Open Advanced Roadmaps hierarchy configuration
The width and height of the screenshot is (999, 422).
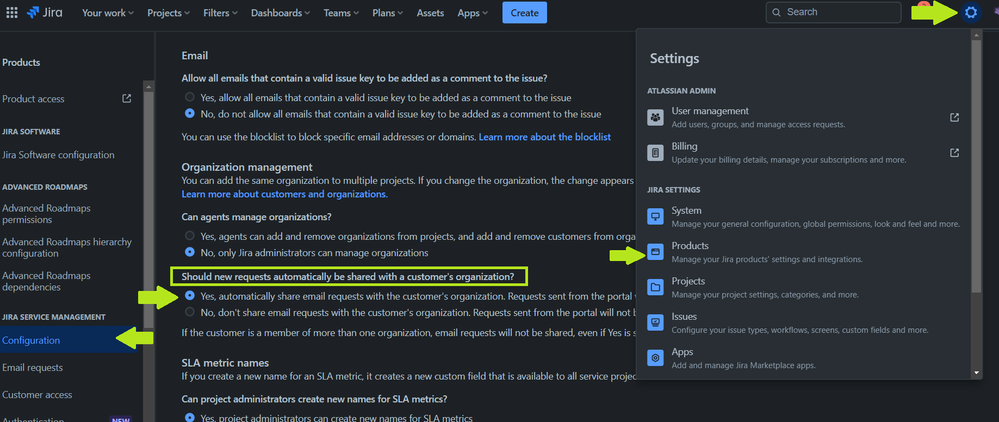point(67,247)
